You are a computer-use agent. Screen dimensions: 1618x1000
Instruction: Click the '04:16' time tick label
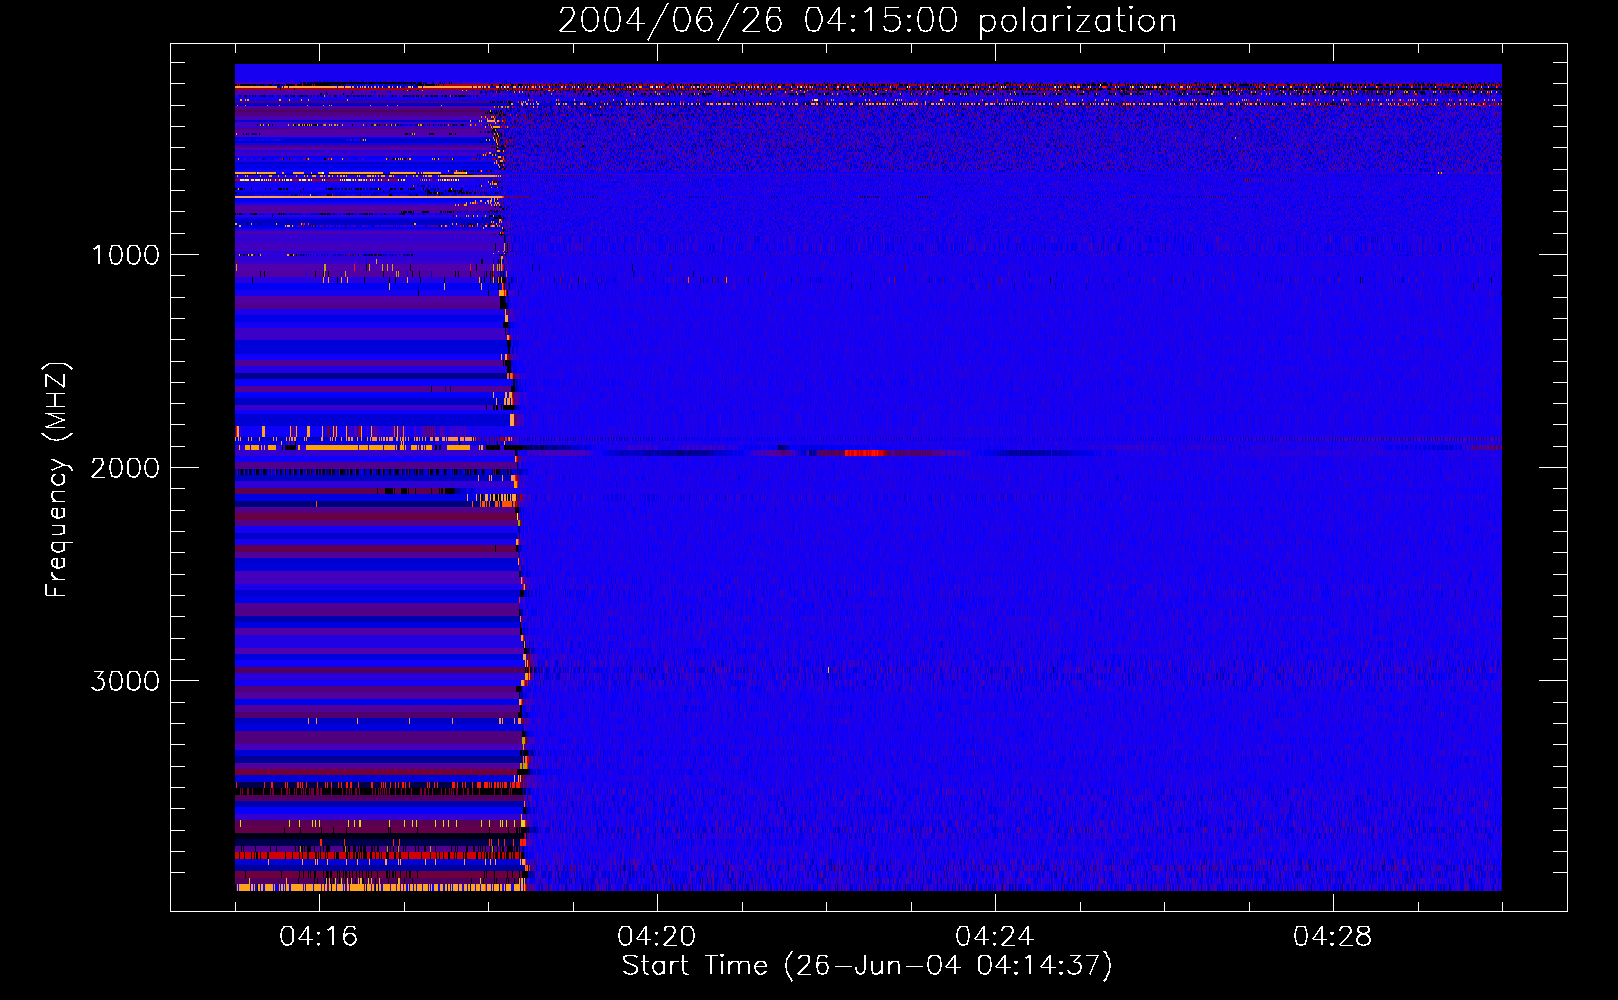click(319, 936)
